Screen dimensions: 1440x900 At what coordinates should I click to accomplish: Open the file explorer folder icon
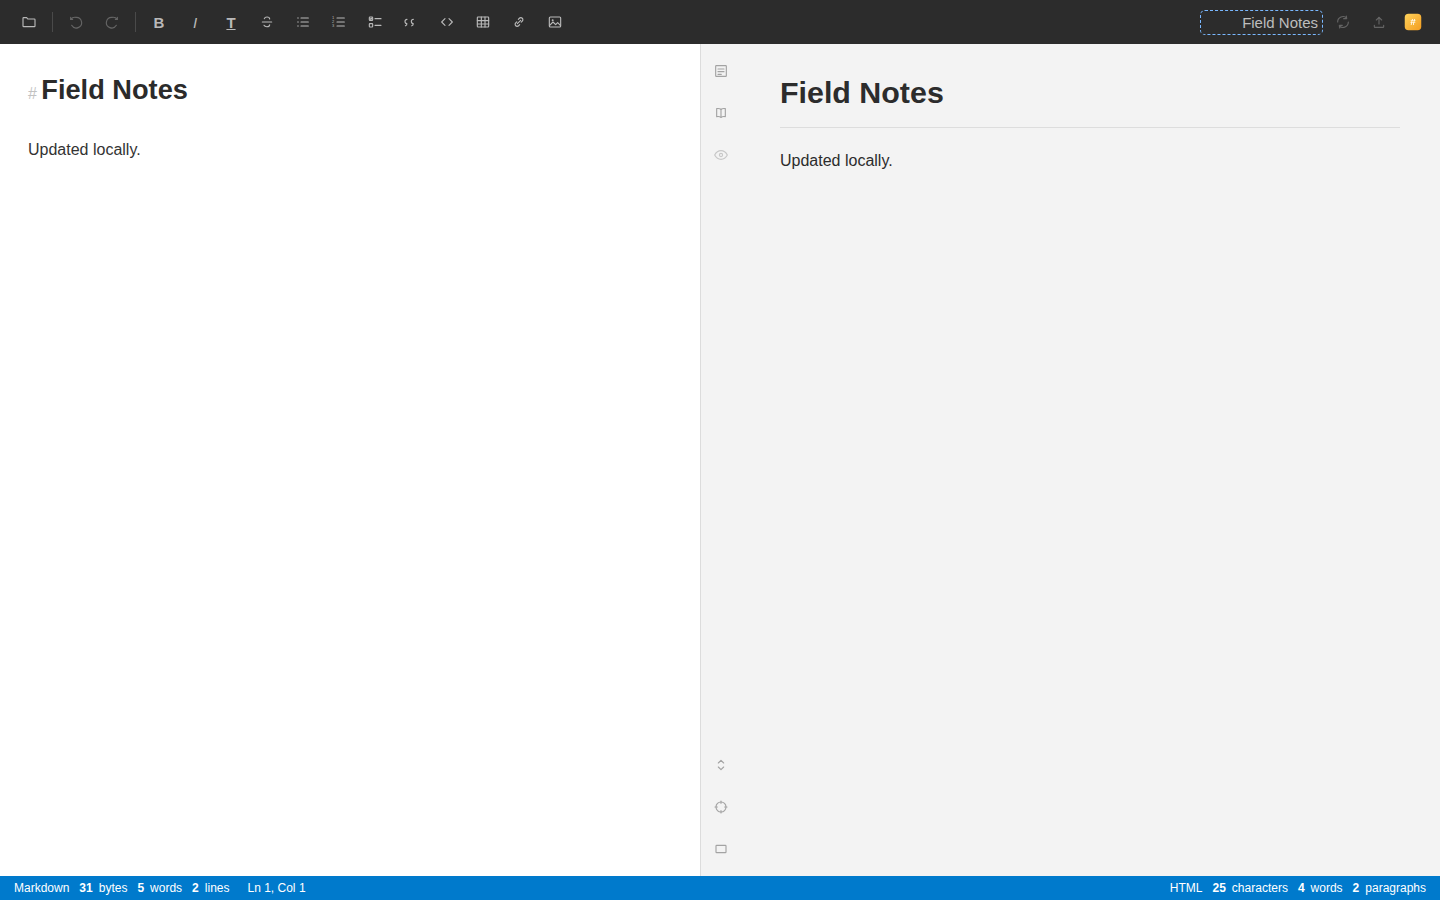coord(29,22)
